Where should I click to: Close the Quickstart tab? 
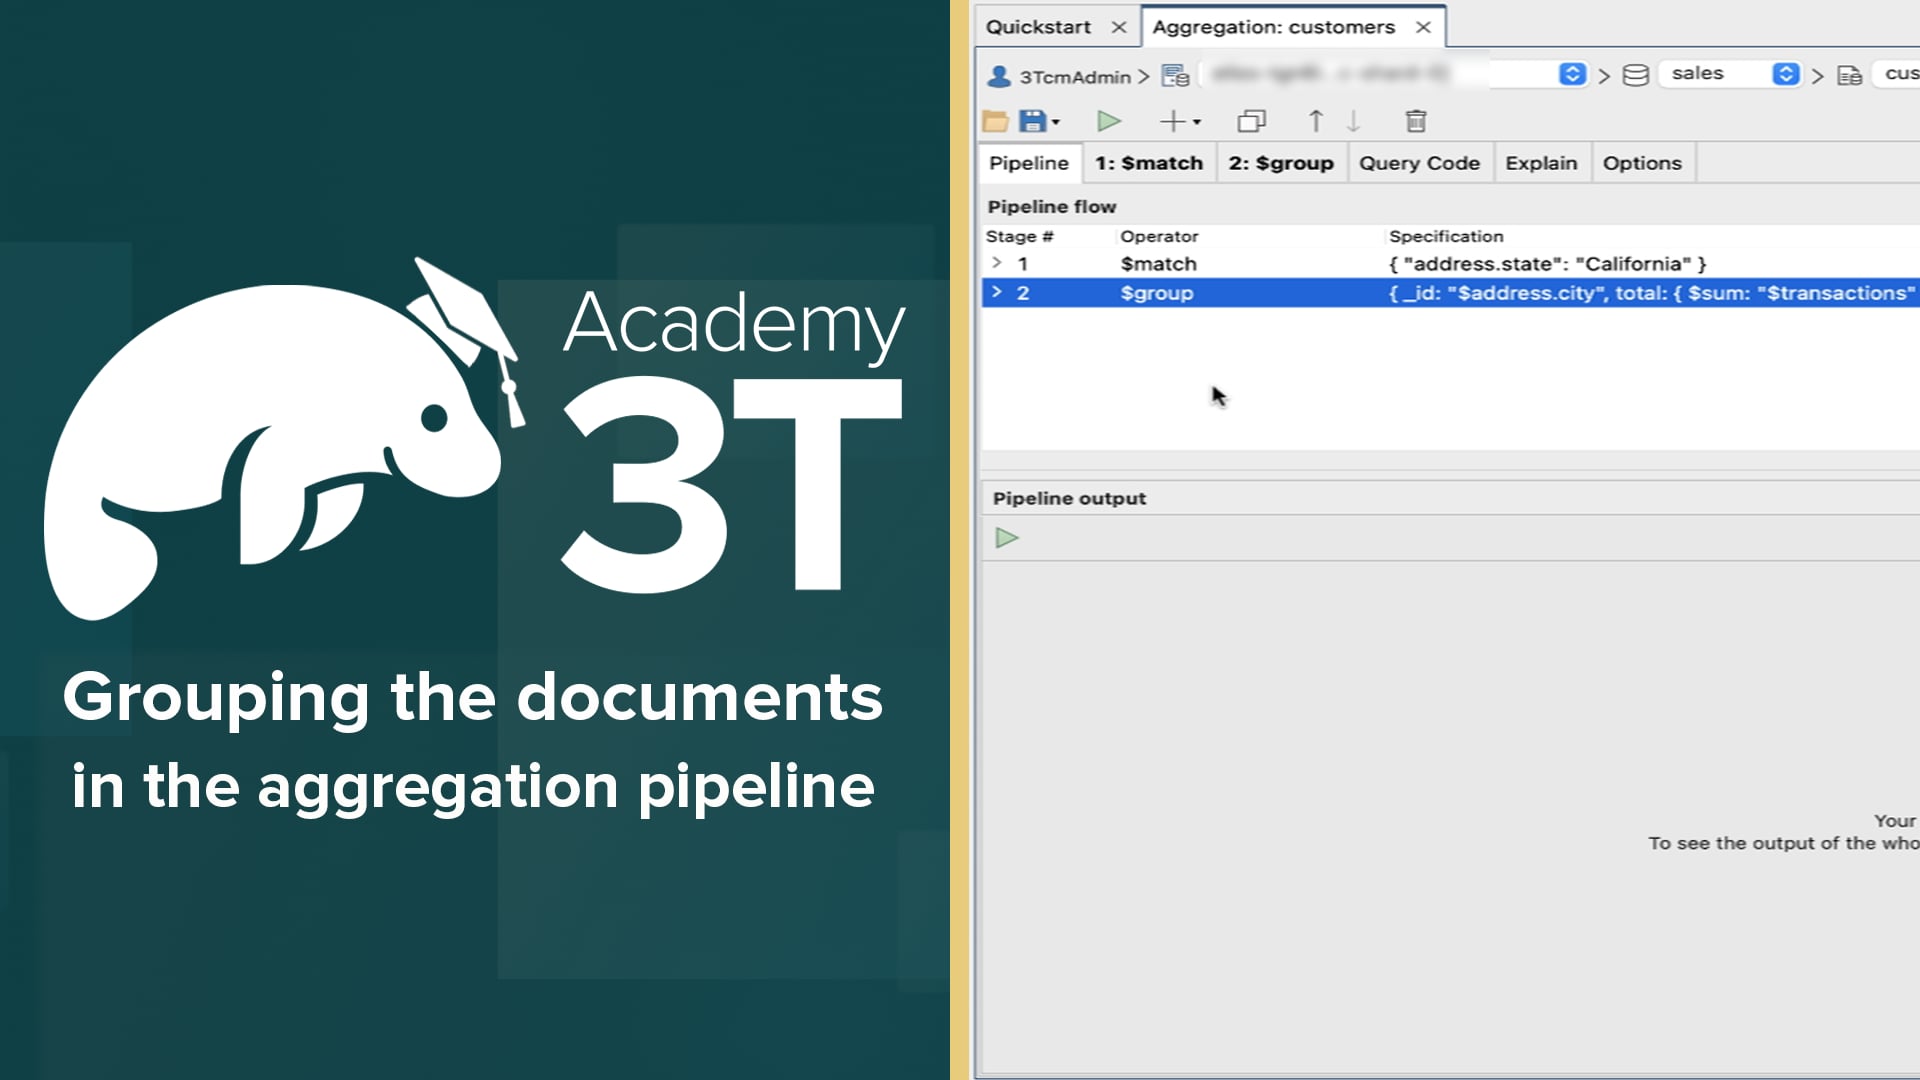[1119, 27]
